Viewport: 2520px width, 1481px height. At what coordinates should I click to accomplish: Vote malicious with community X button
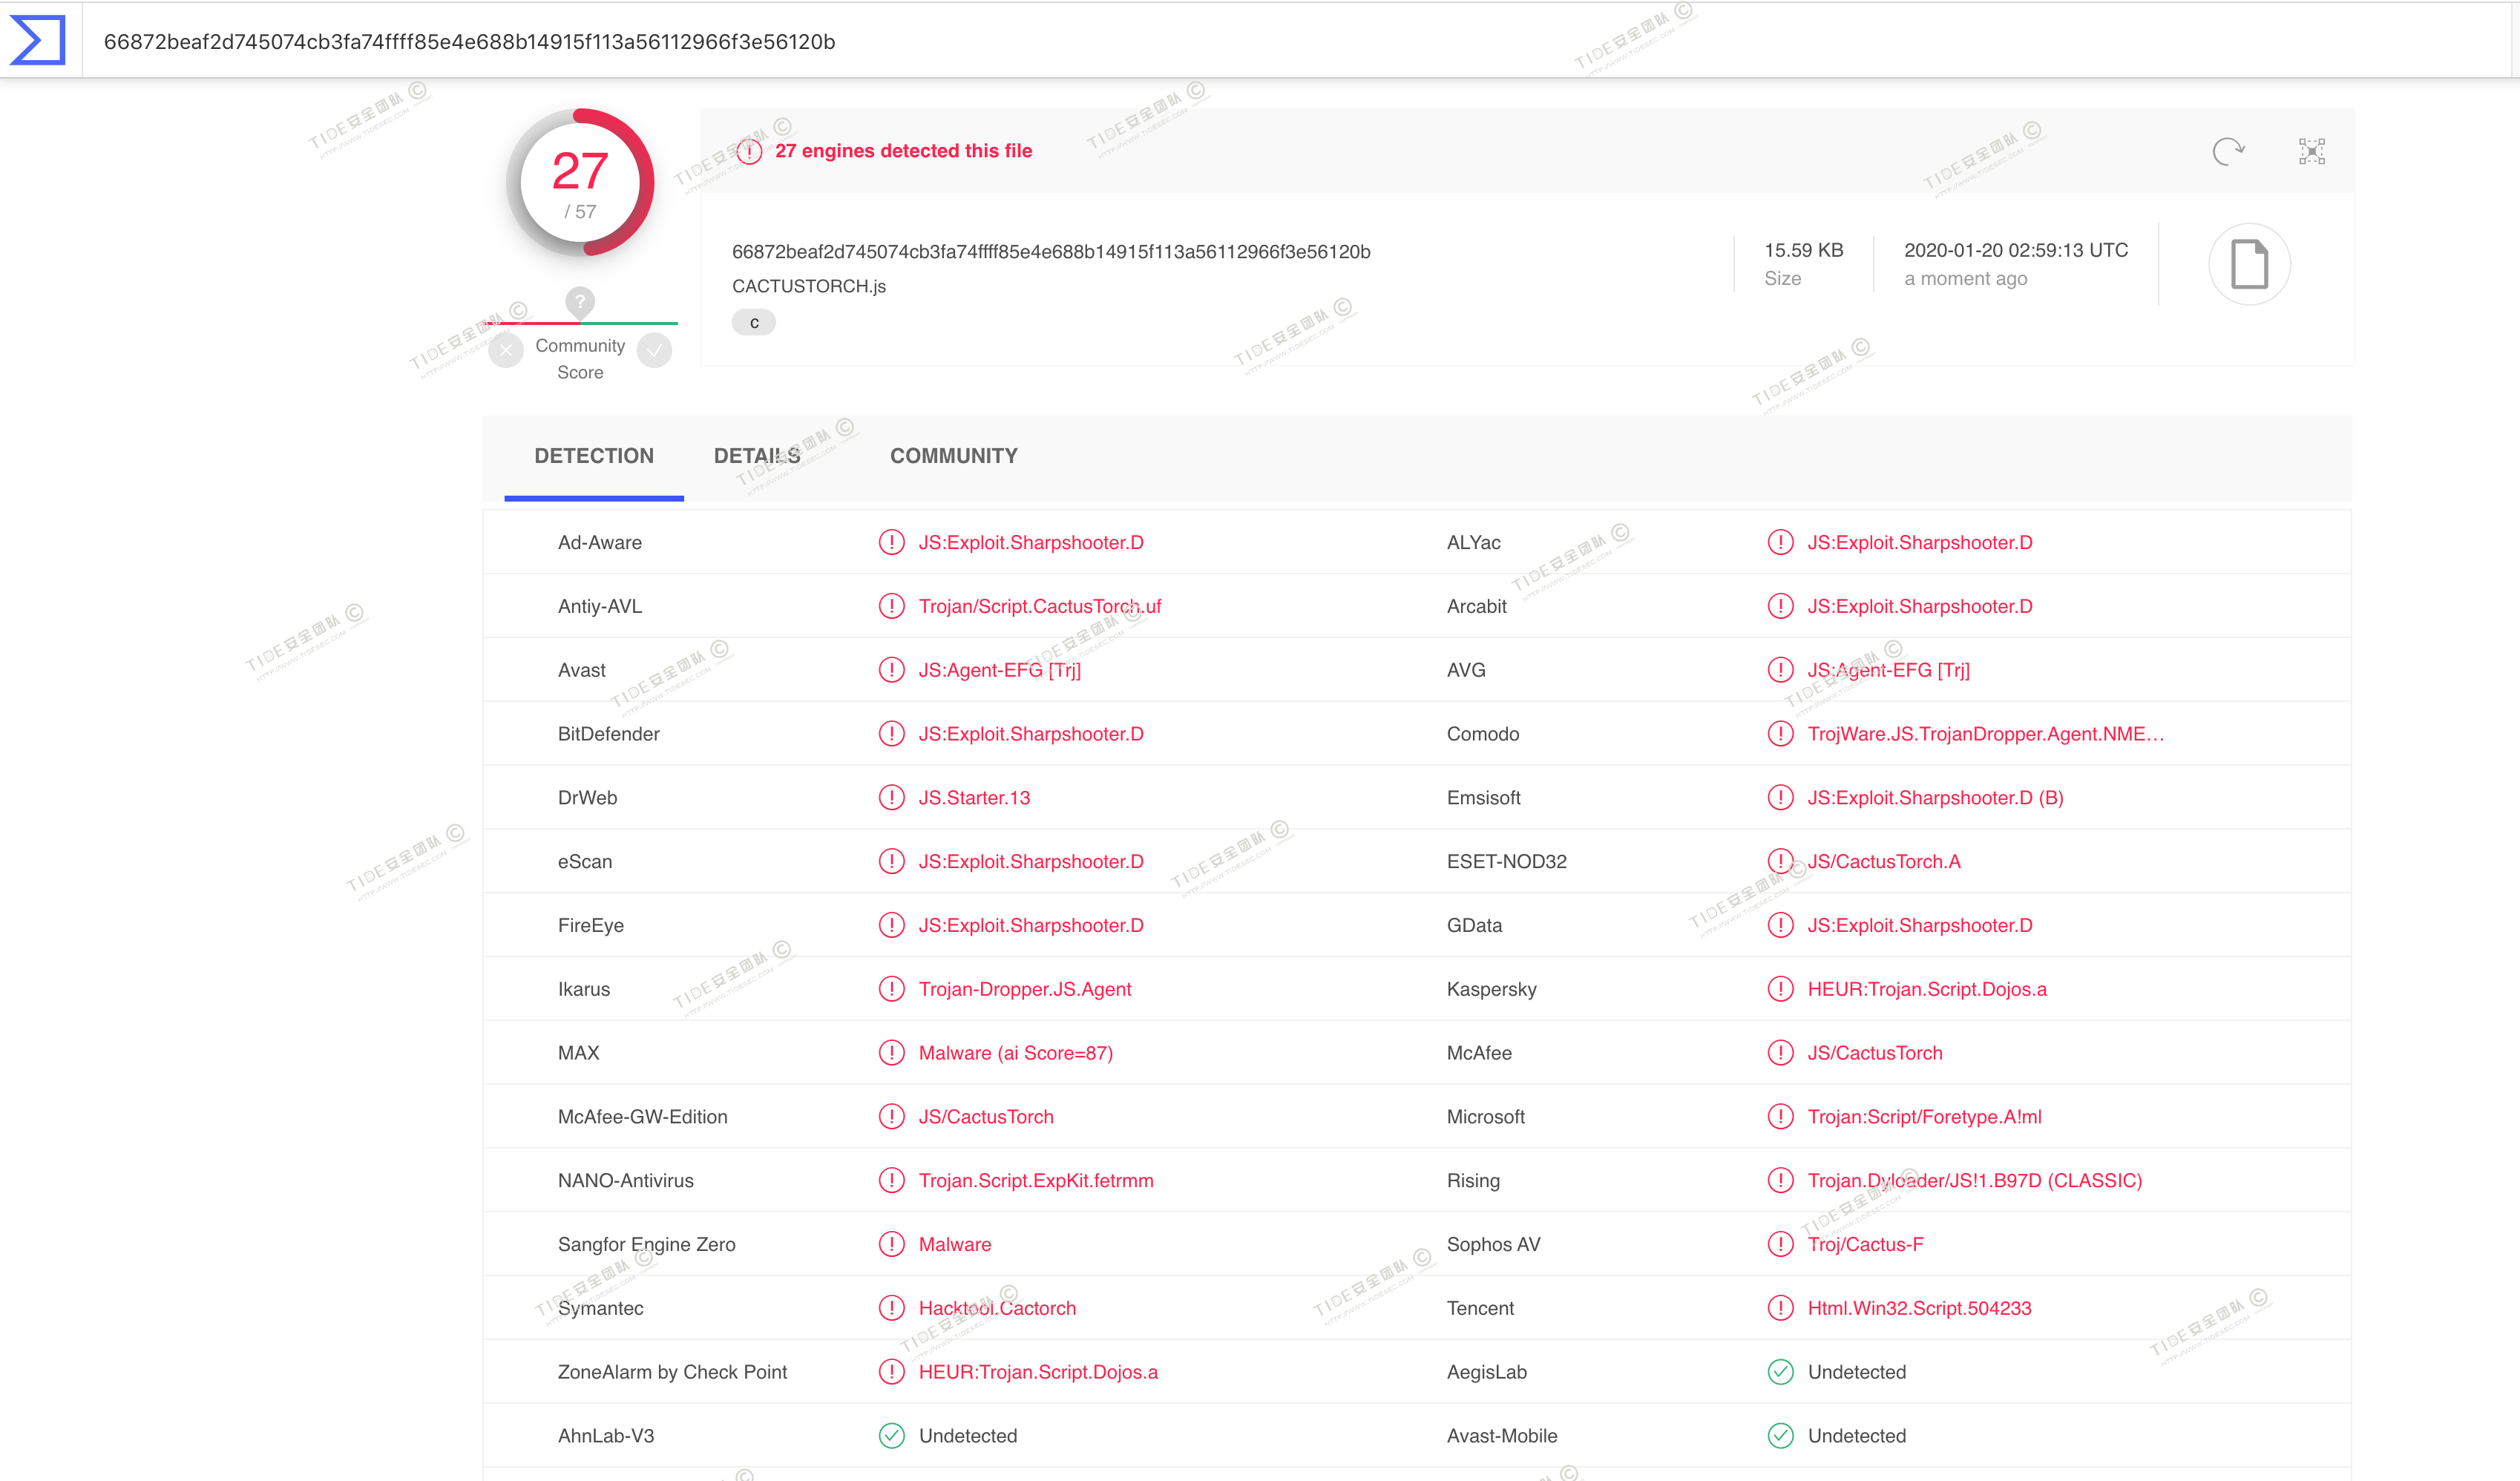pos(506,351)
